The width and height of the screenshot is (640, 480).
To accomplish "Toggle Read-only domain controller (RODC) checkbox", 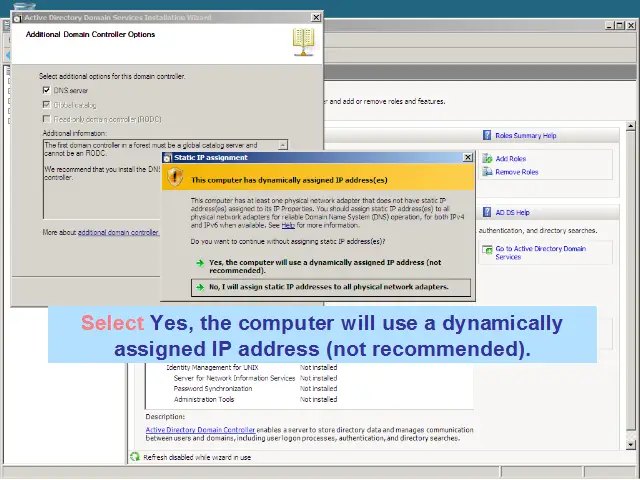I will (x=47, y=119).
